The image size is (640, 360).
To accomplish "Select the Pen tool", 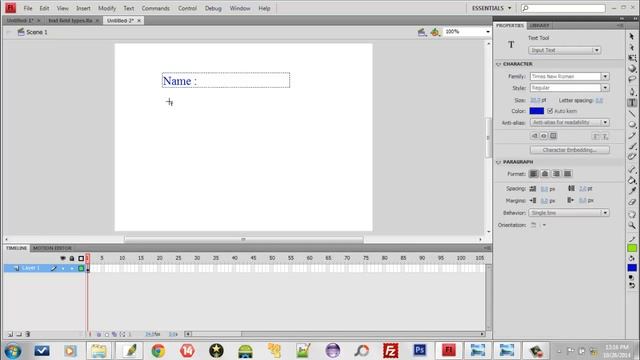I will [632, 91].
